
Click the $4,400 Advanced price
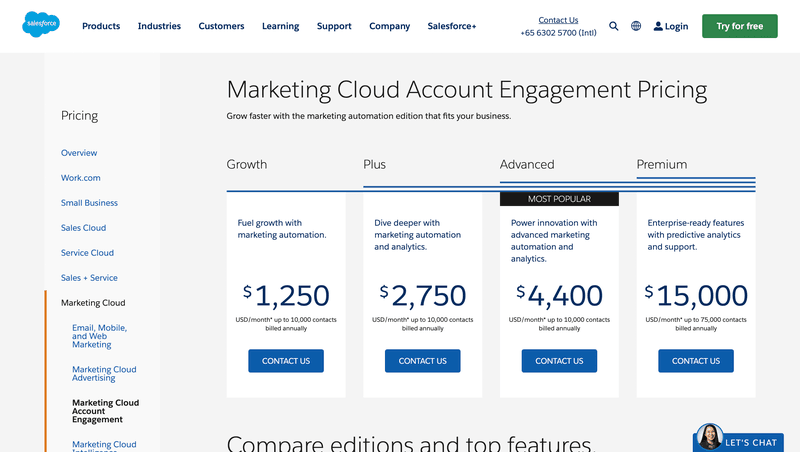pyautogui.click(x=559, y=295)
